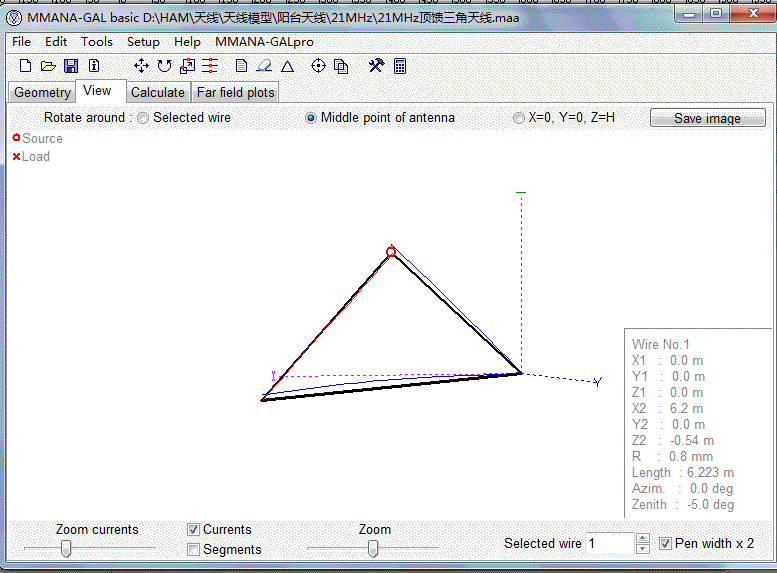Click the hammer and wrench tools icon

click(x=376, y=66)
